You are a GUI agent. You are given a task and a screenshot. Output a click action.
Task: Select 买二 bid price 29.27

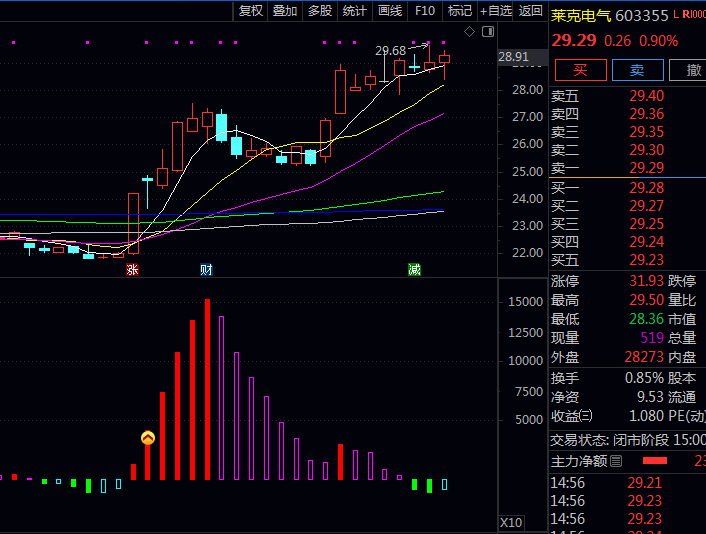(647, 205)
